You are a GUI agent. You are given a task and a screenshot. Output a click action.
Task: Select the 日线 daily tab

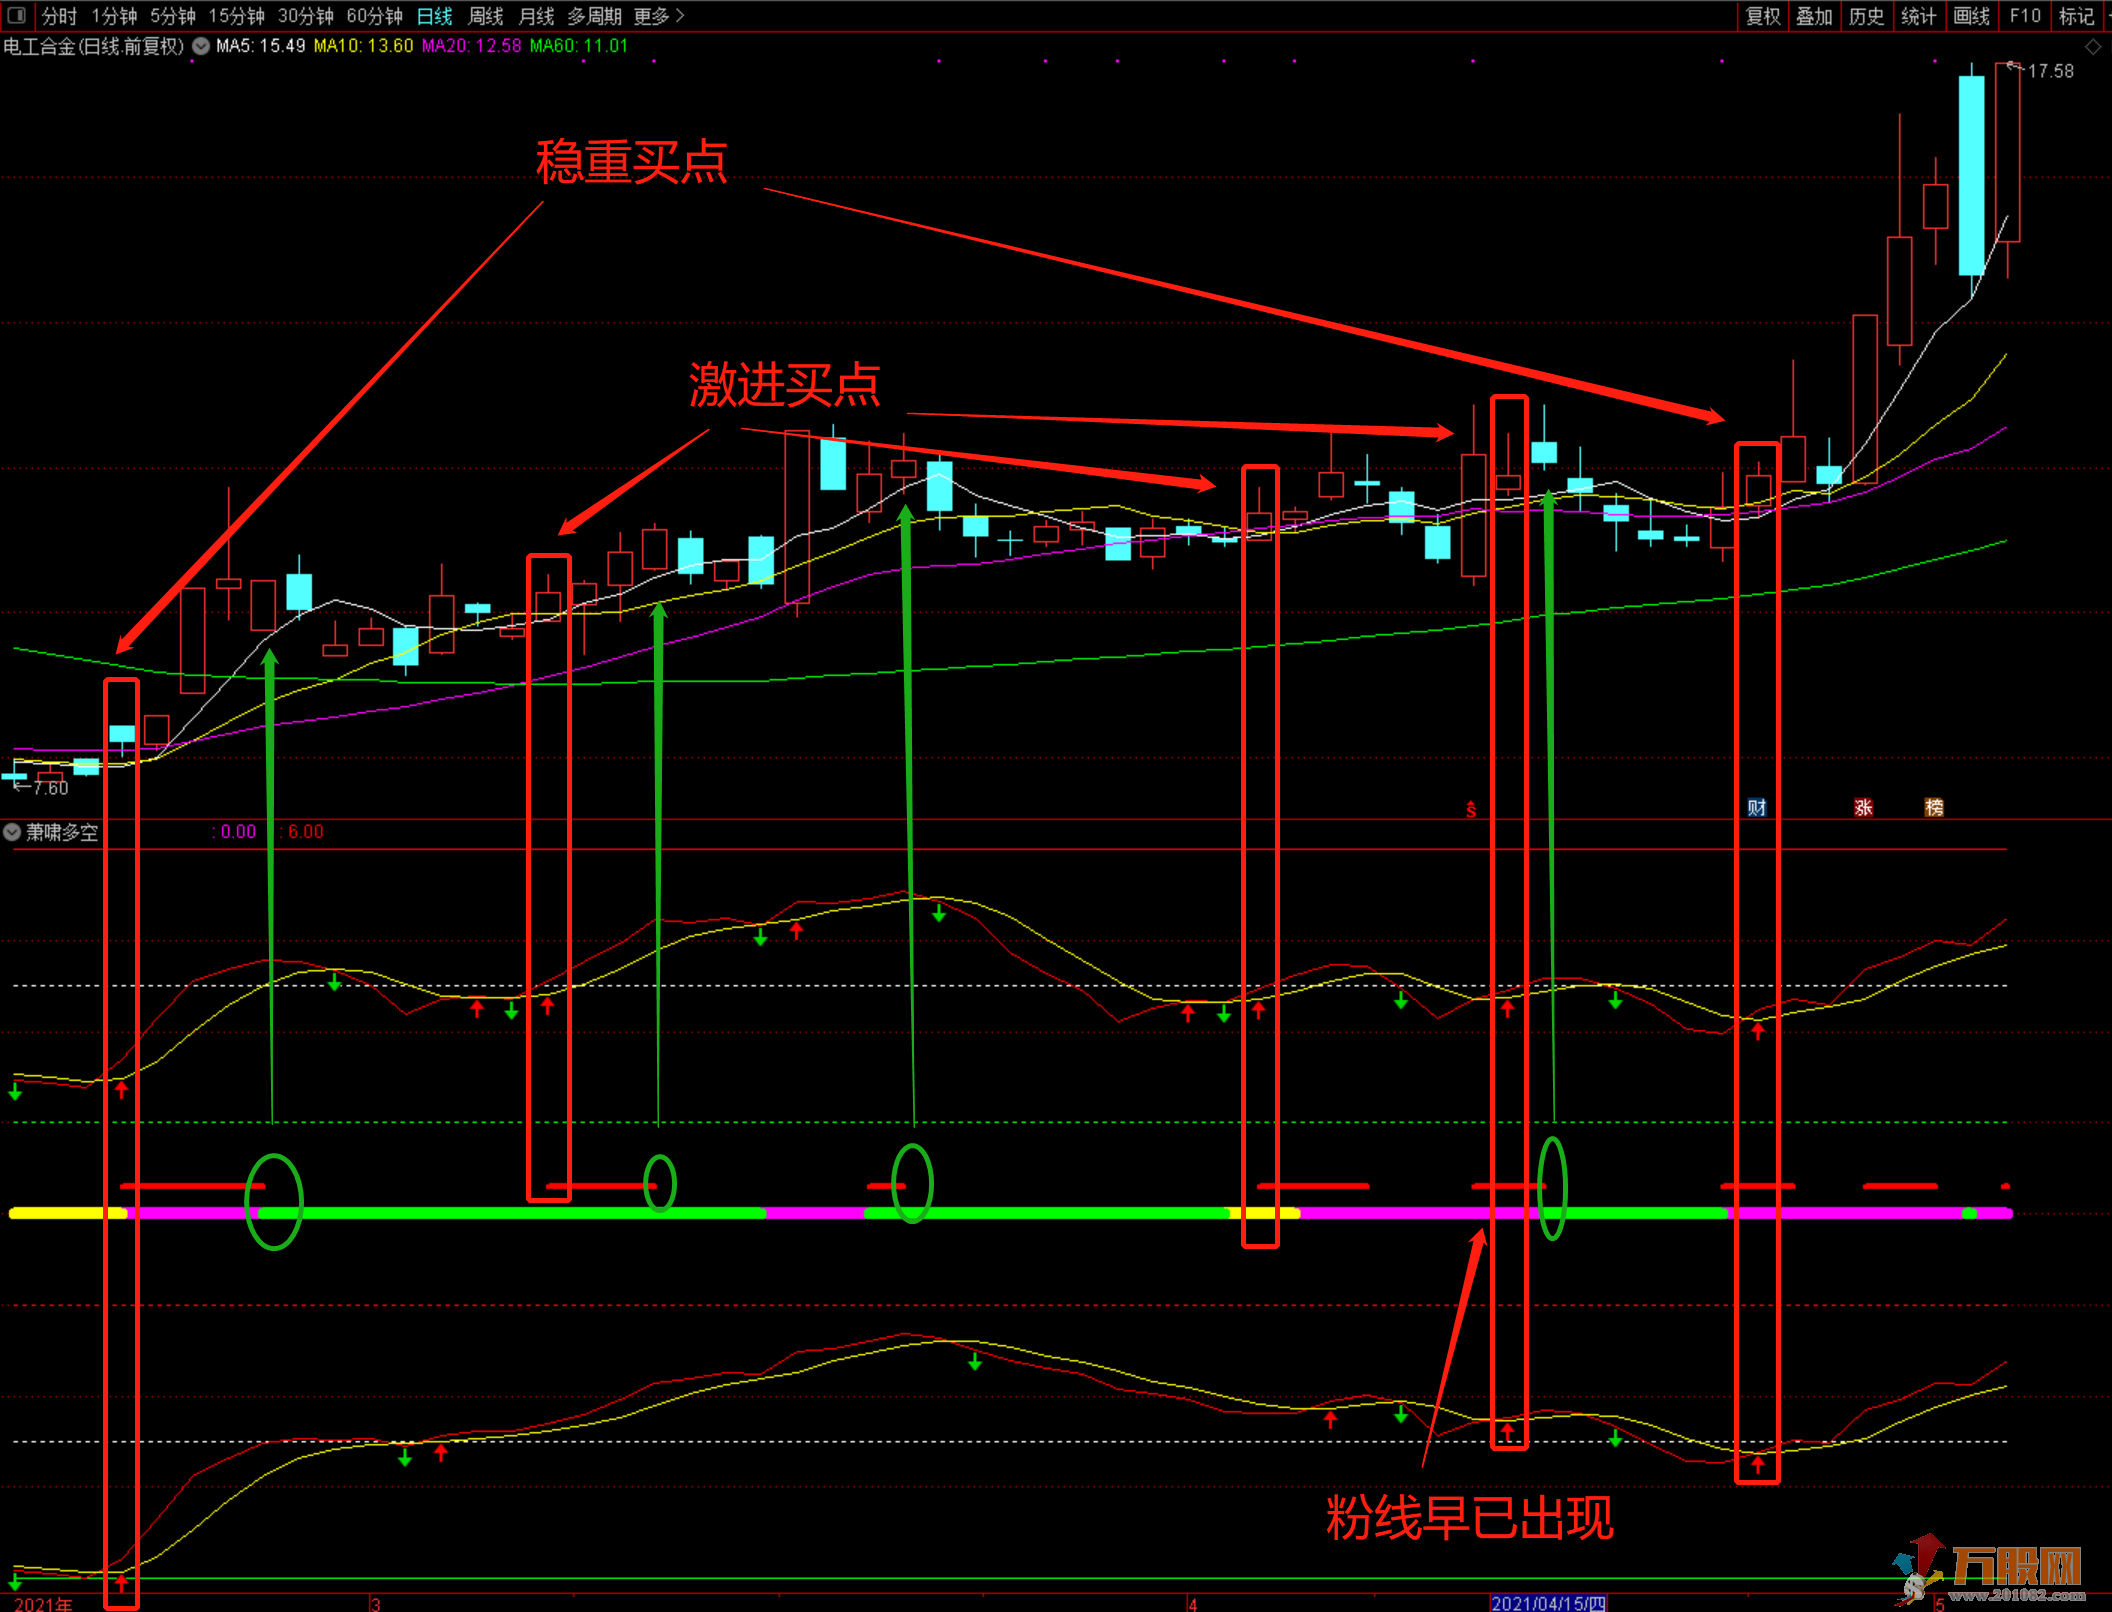[434, 16]
